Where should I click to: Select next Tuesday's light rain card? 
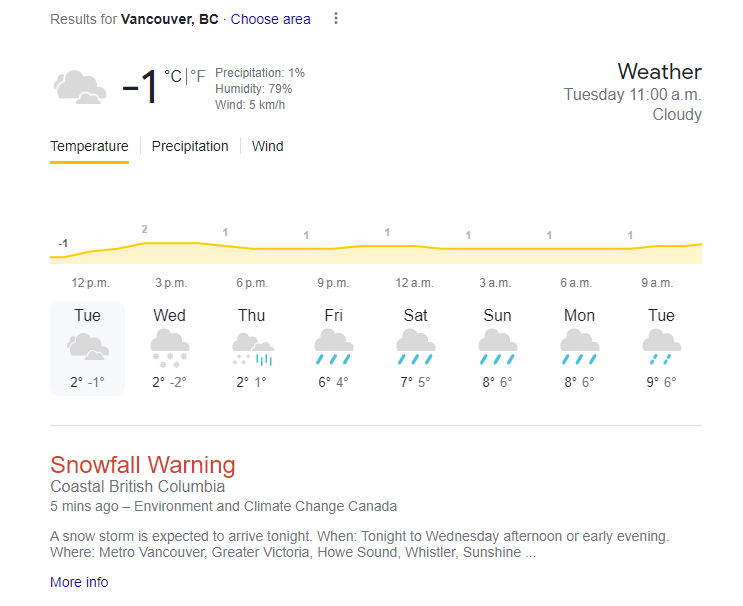661,348
